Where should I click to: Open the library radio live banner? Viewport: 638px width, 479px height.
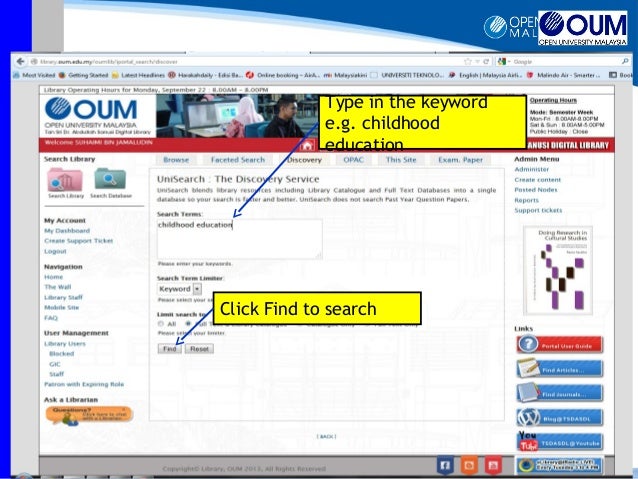tap(559, 466)
